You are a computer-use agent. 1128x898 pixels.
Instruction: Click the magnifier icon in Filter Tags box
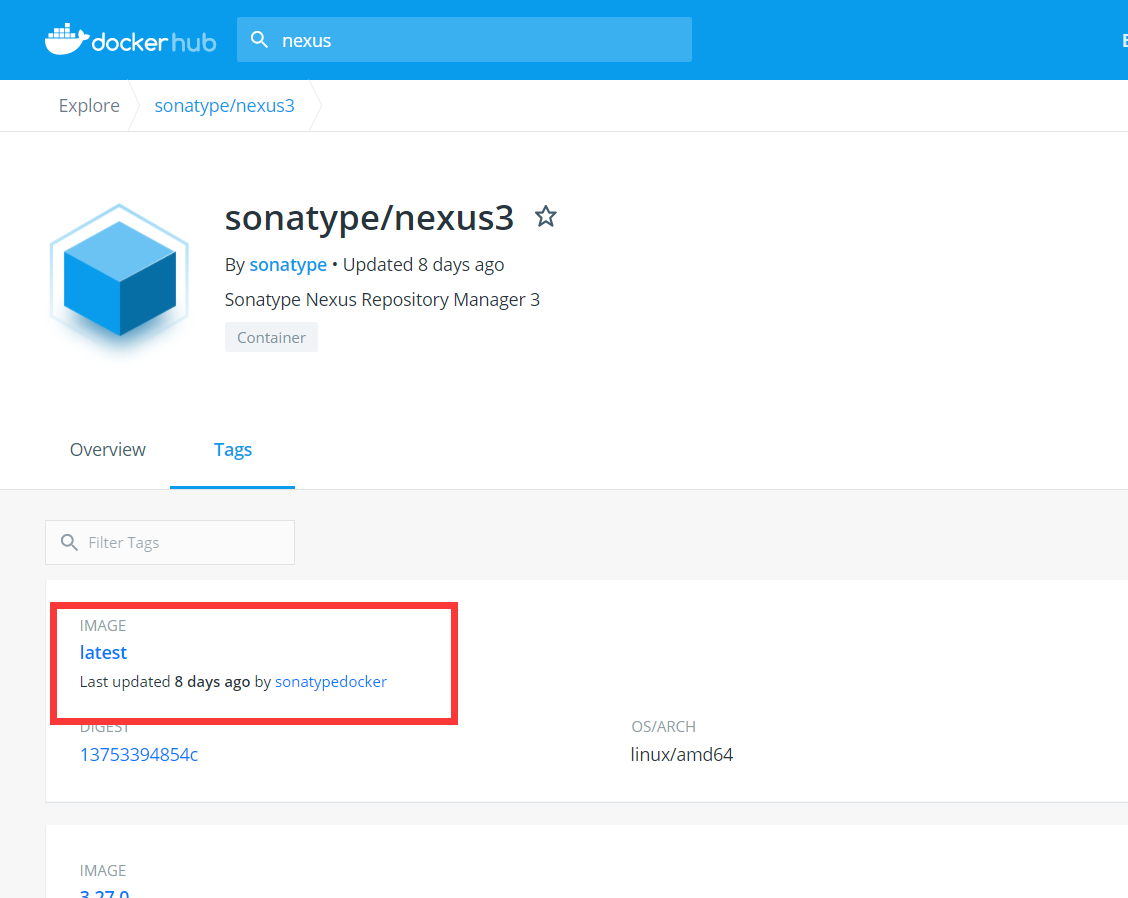68,542
